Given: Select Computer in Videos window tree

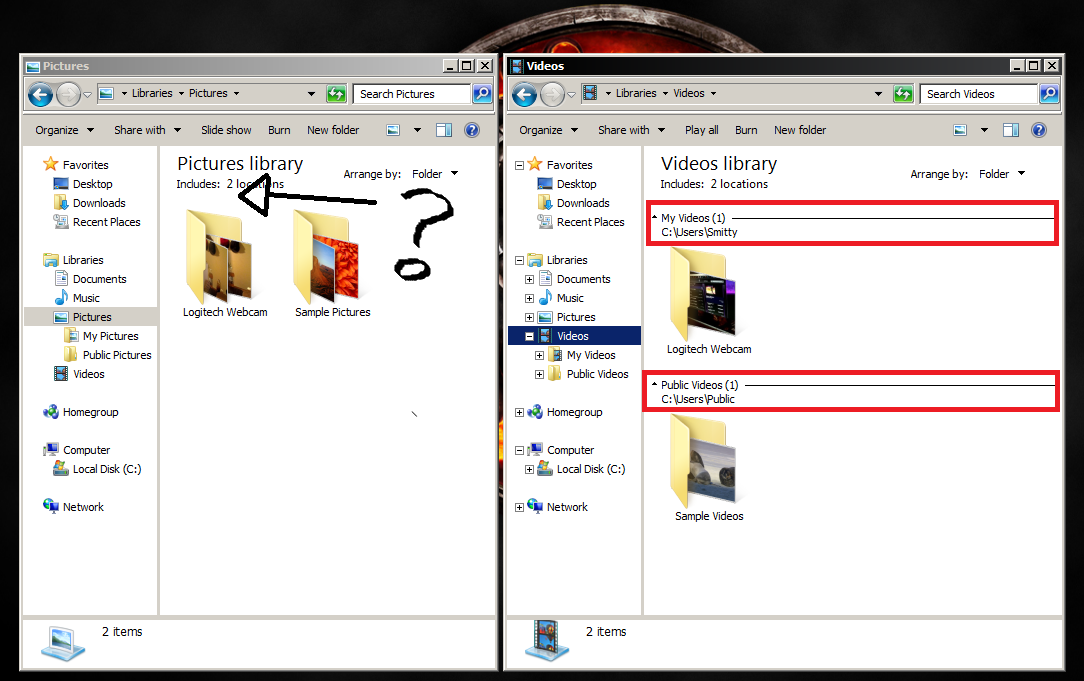Looking at the screenshot, I should tap(570, 450).
